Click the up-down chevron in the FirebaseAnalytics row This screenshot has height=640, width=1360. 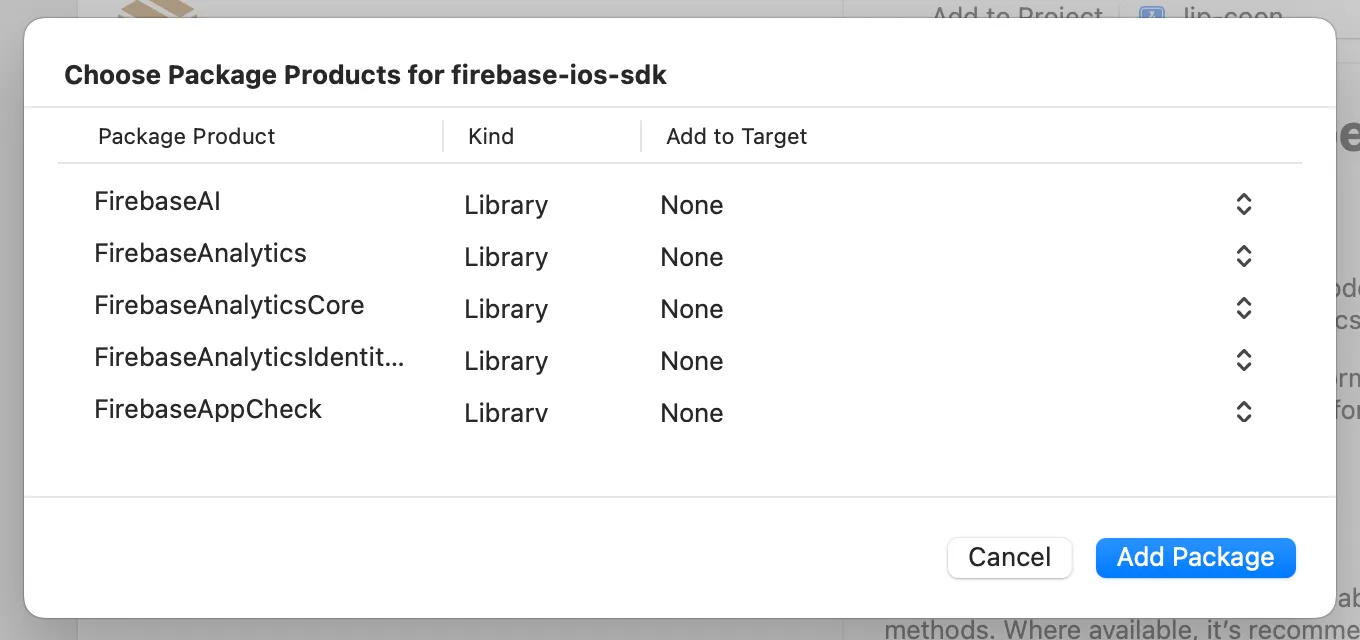click(x=1243, y=257)
